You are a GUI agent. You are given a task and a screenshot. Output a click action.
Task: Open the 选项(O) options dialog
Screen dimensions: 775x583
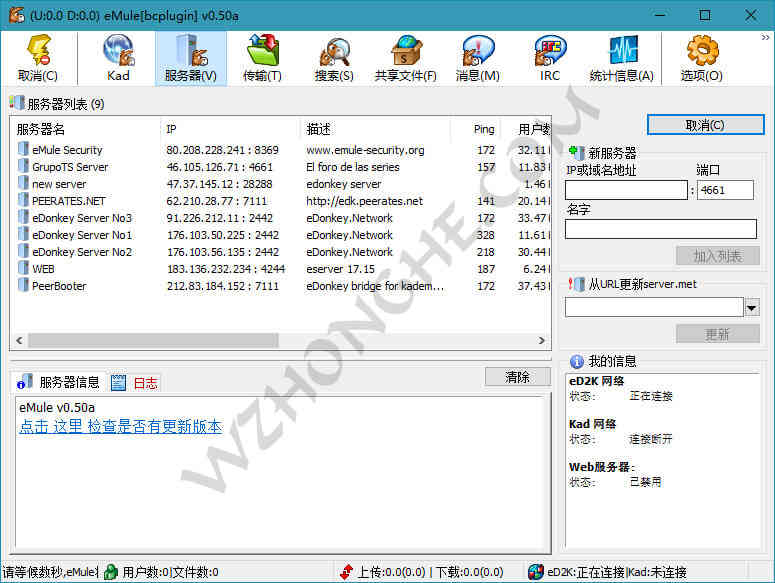(701, 58)
